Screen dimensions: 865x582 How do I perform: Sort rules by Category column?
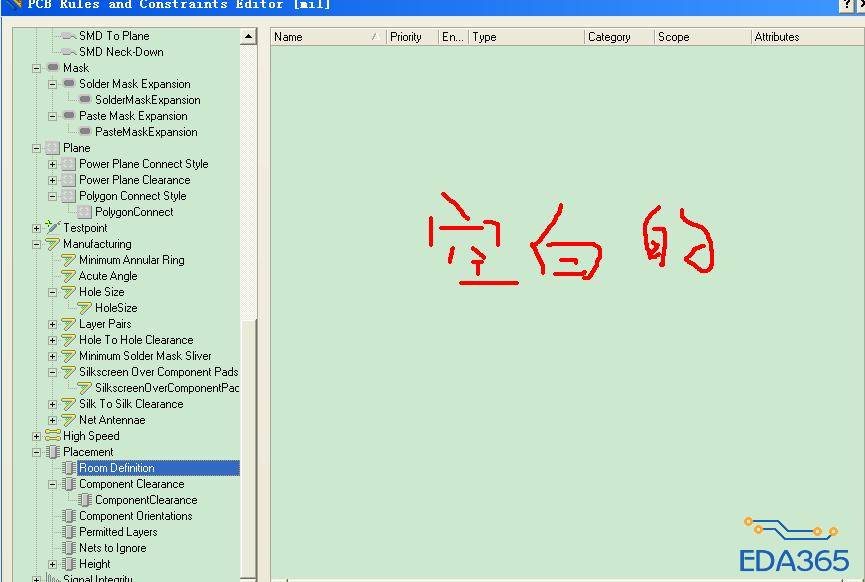click(x=620, y=37)
